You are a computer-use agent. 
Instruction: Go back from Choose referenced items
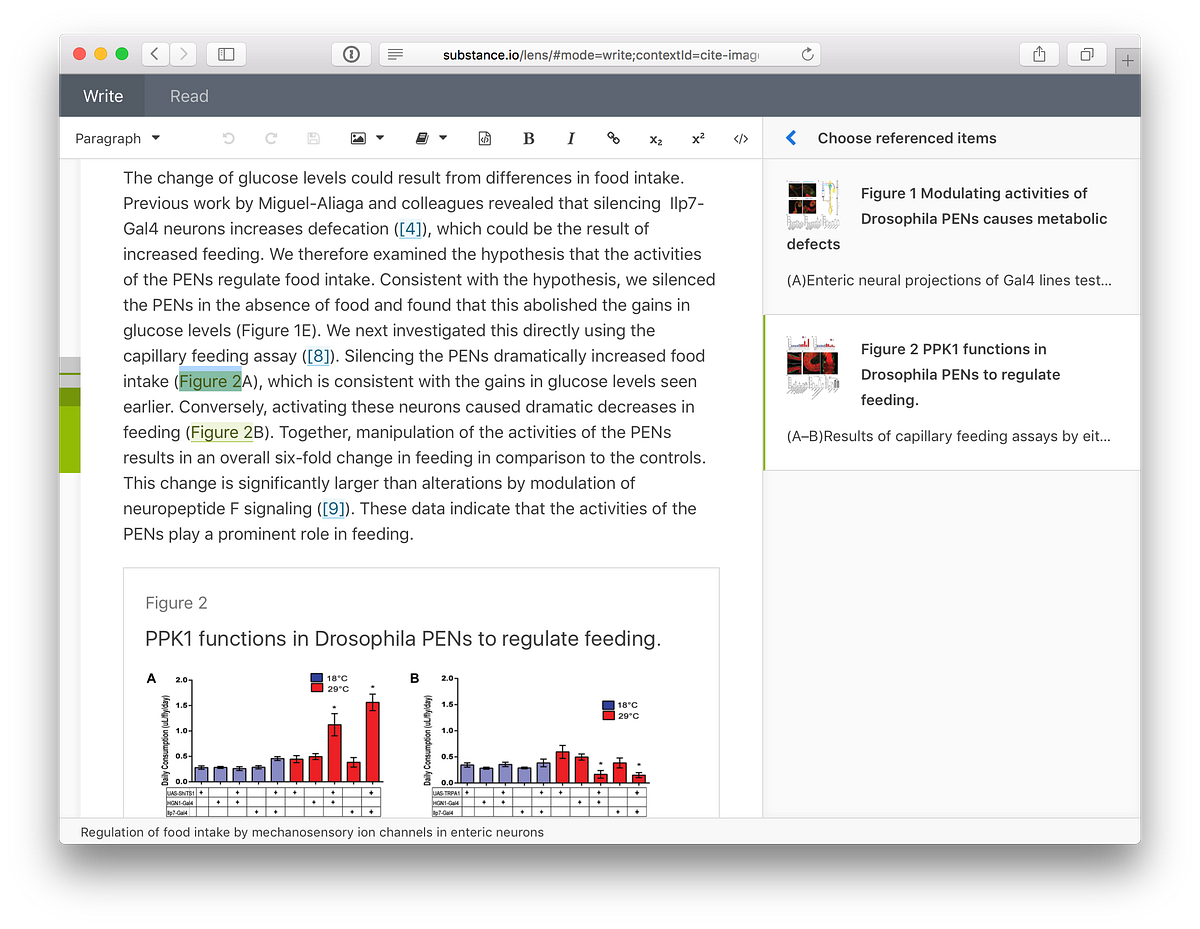[x=791, y=138]
